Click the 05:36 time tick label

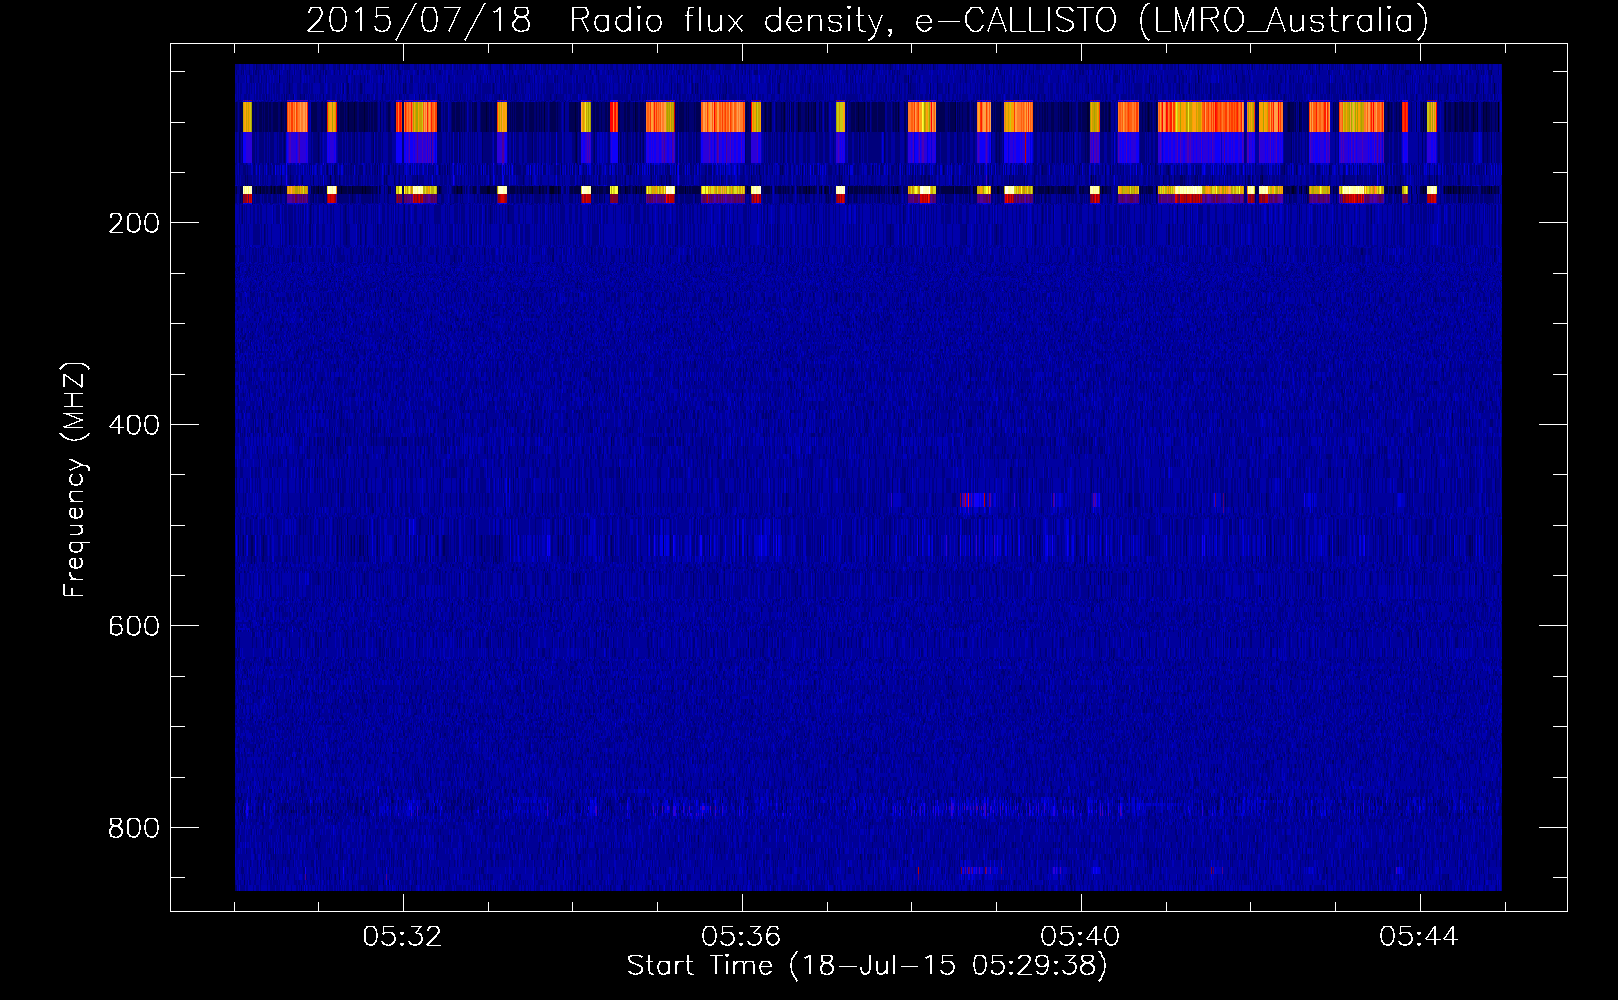[x=741, y=937]
